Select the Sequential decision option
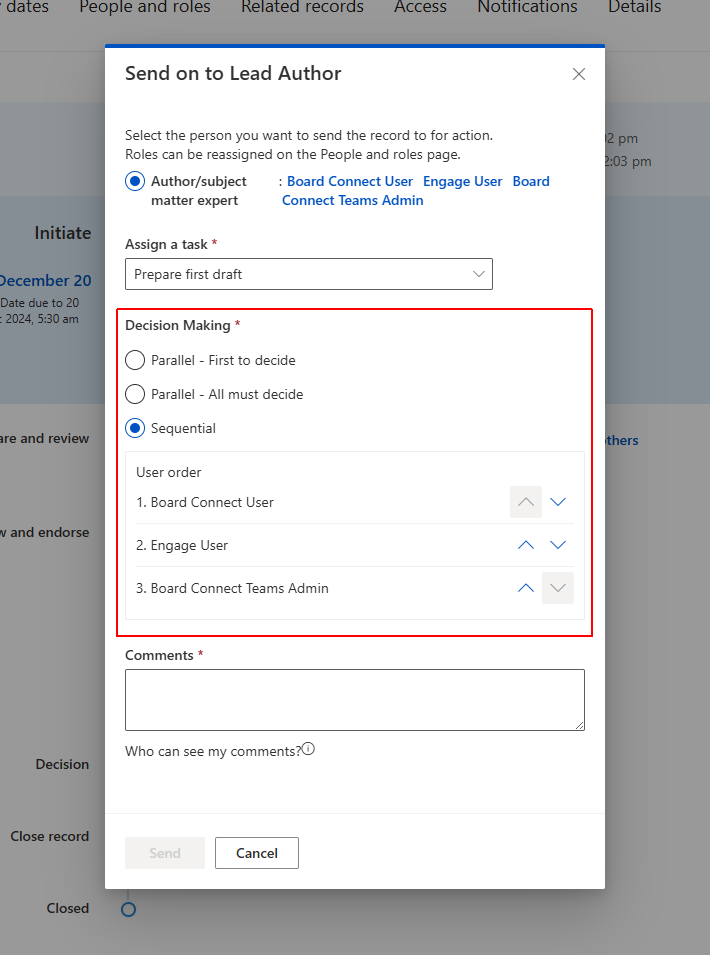 pyautogui.click(x=135, y=428)
